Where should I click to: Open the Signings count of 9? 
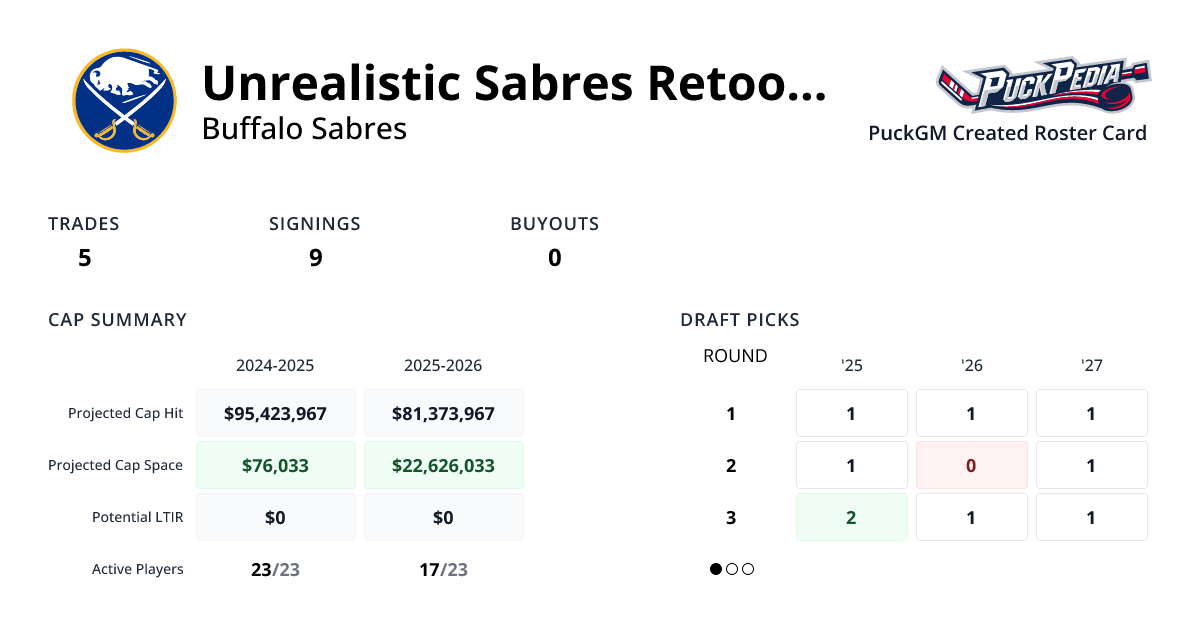(x=315, y=258)
